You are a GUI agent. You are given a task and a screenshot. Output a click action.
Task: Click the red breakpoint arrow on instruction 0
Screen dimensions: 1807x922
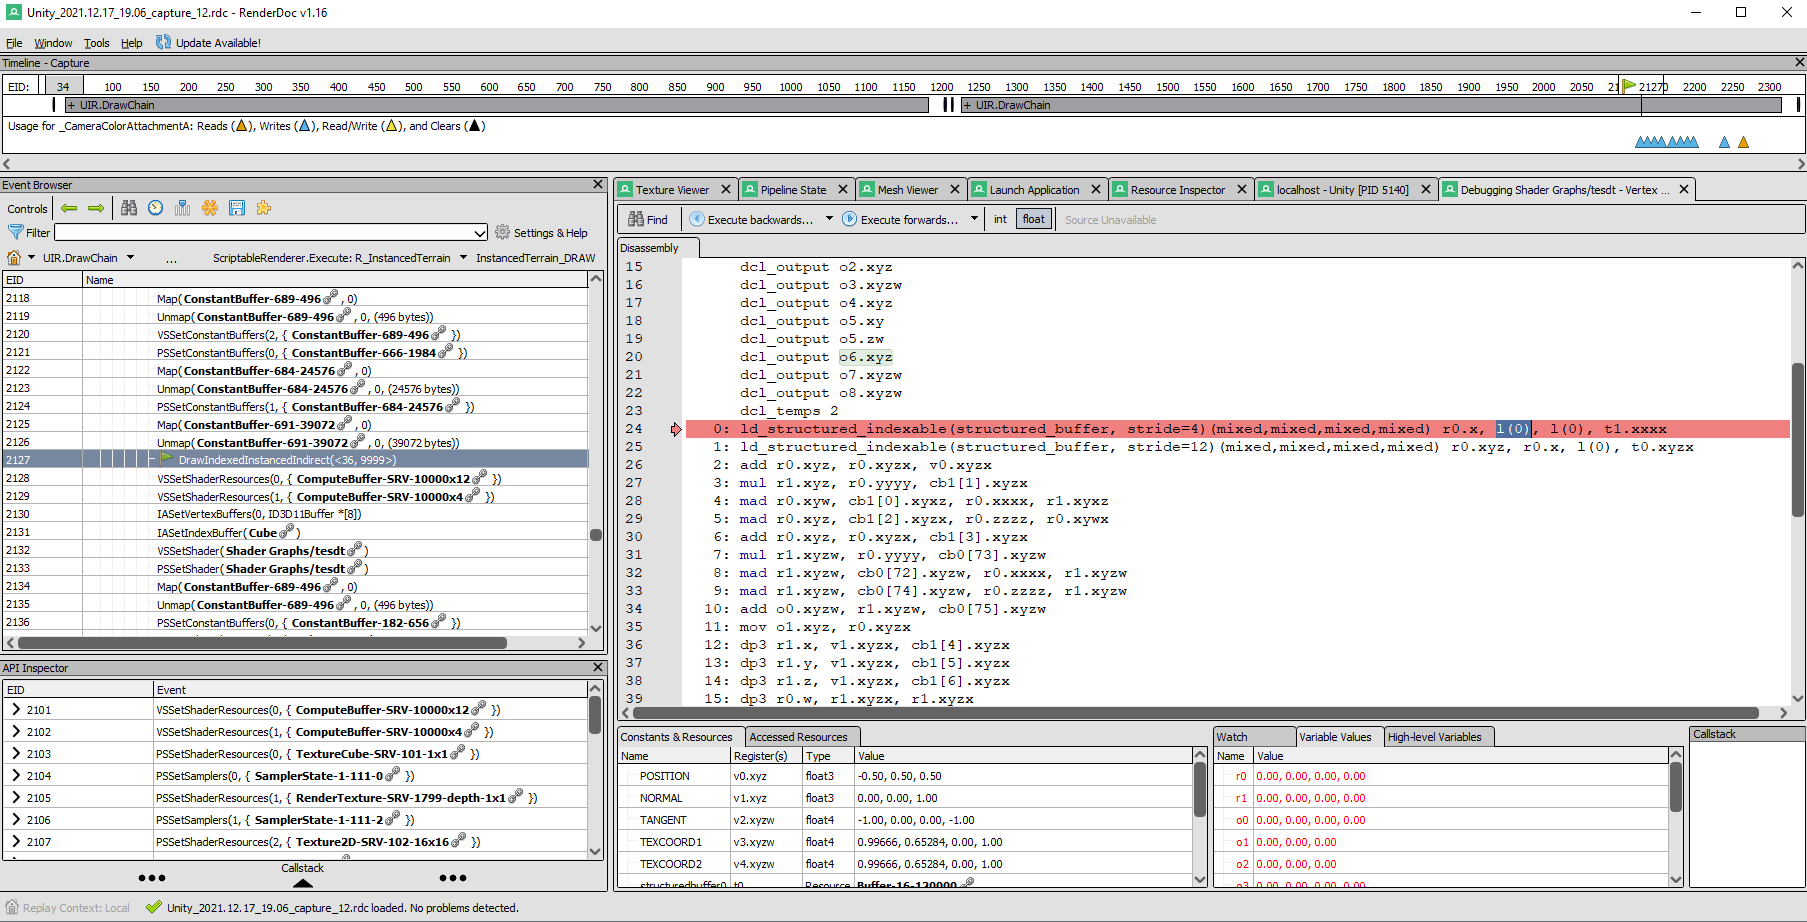[x=676, y=429]
